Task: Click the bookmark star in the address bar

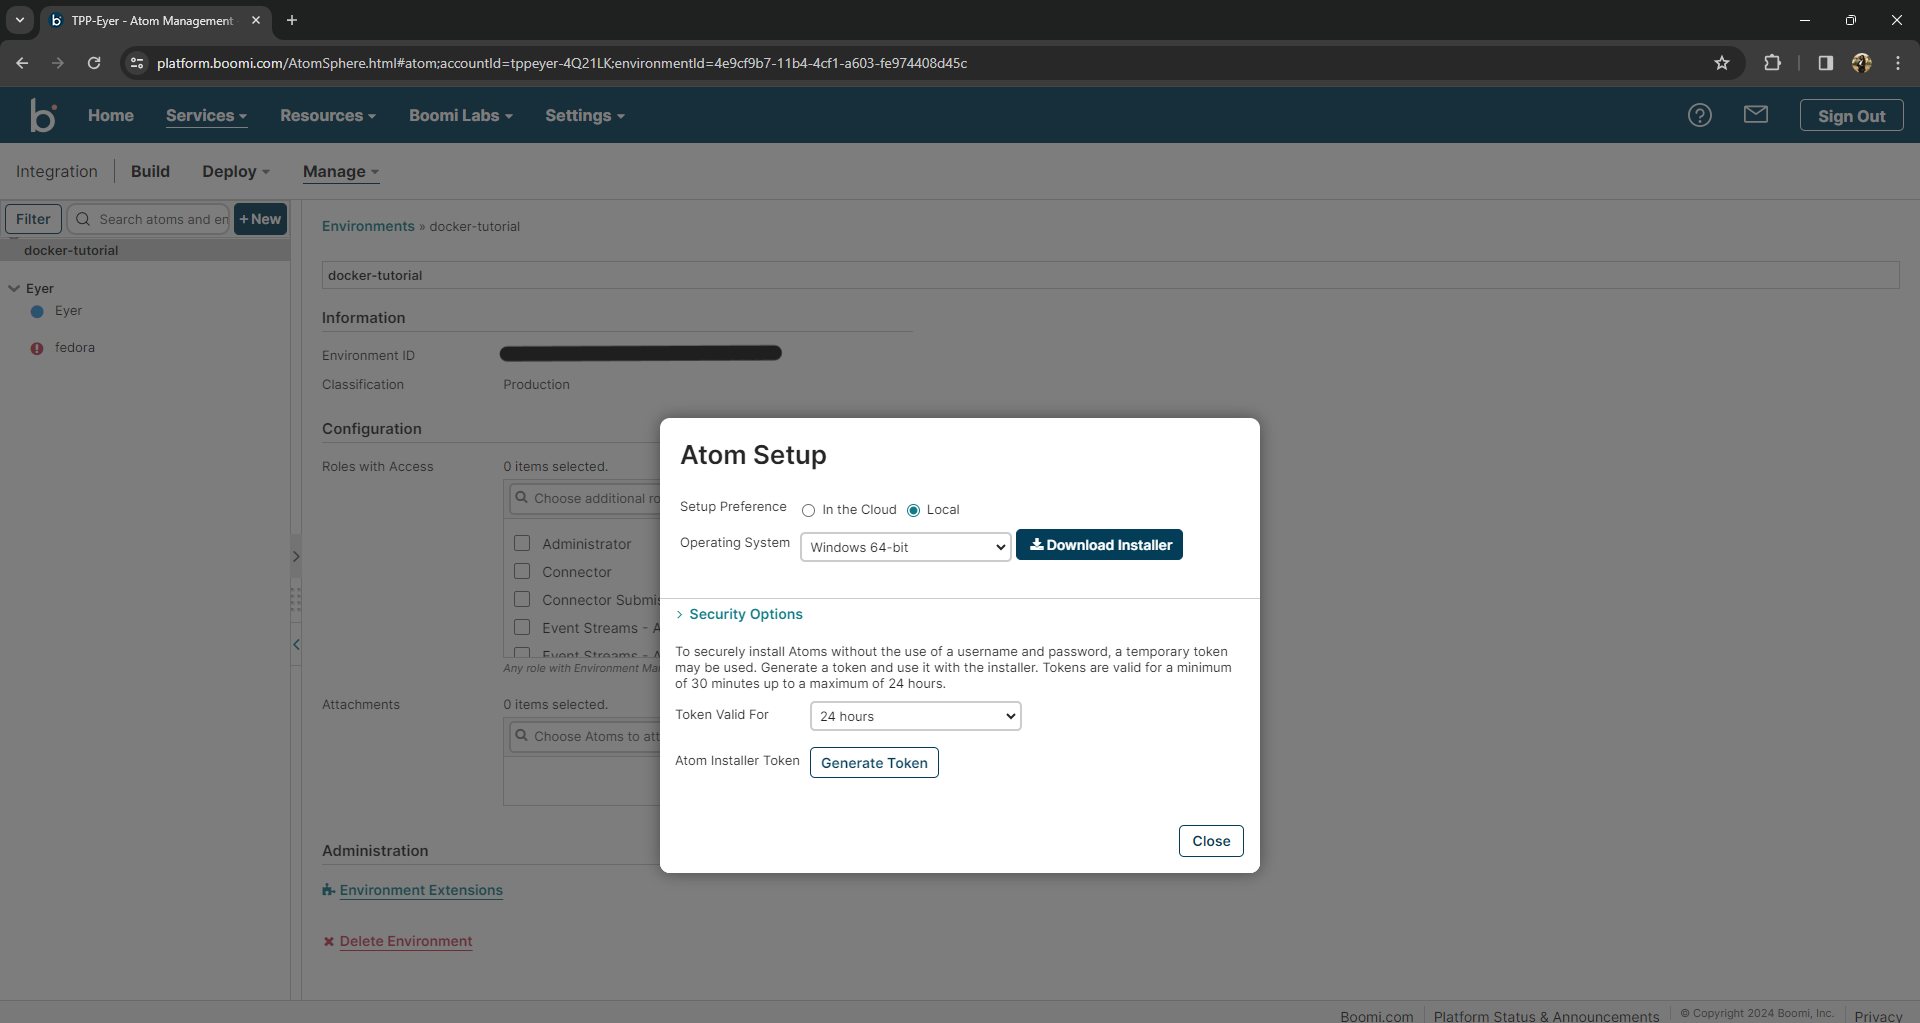Action: tap(1722, 62)
